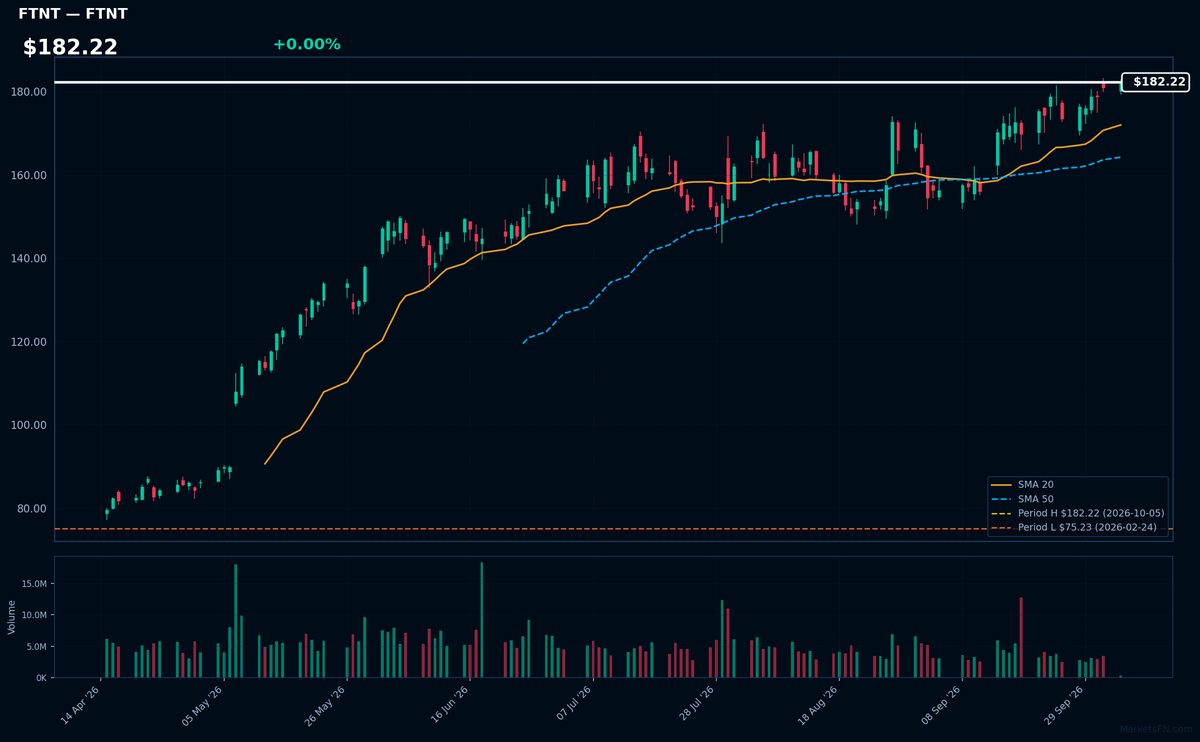Click the 18 Aug '26 date label

819,706
